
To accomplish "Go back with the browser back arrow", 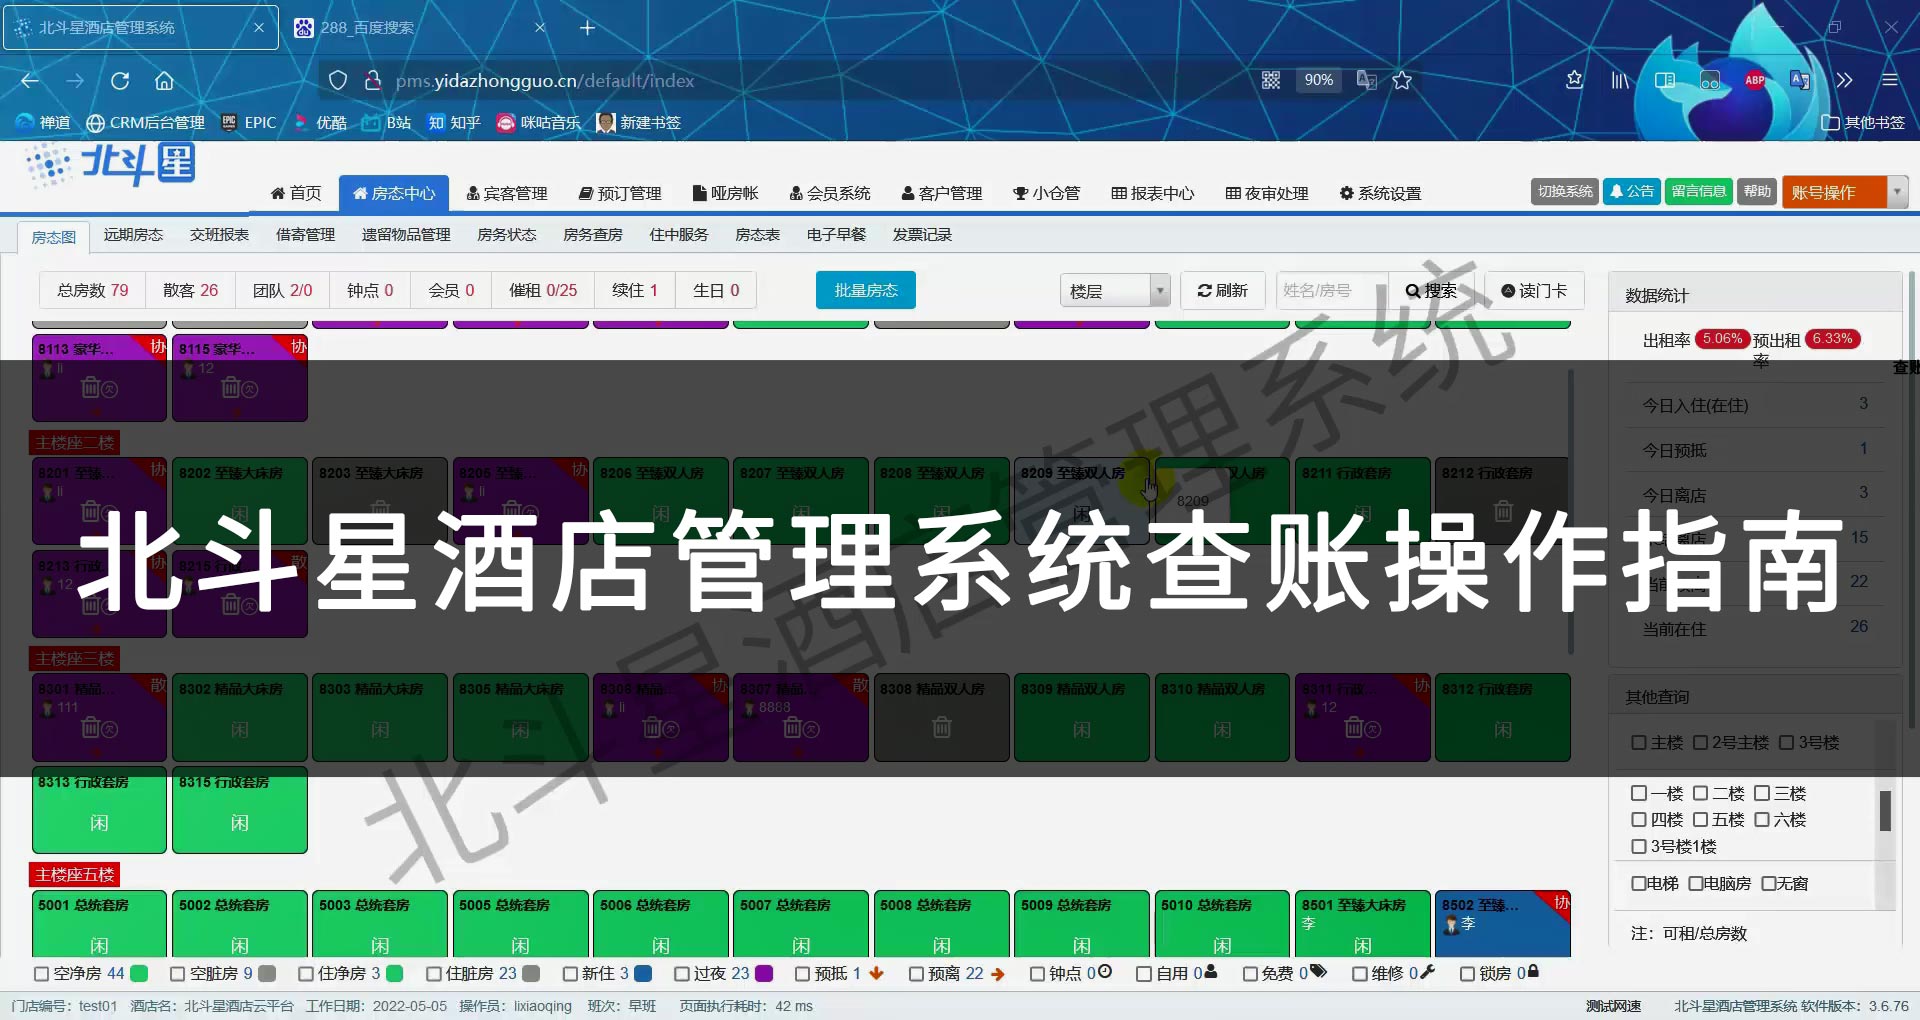I will [x=30, y=81].
